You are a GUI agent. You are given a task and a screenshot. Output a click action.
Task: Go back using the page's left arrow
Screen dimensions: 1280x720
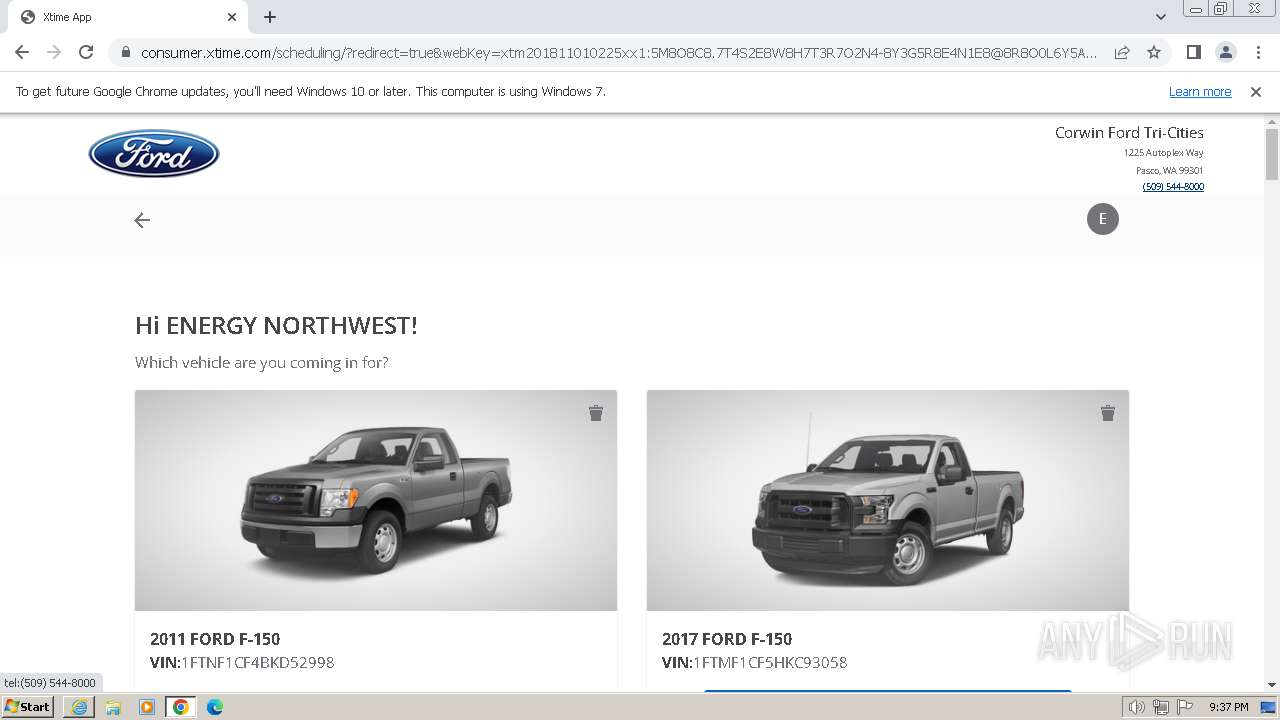pyautogui.click(x=142, y=220)
